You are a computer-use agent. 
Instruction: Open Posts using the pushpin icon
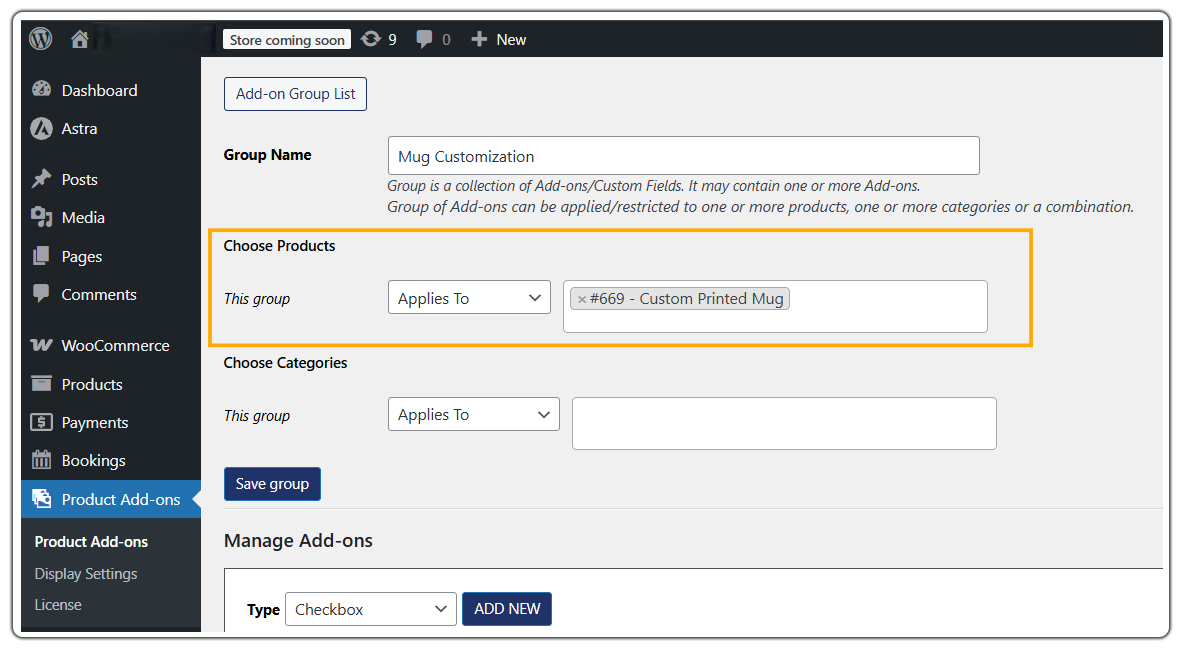click(x=42, y=179)
